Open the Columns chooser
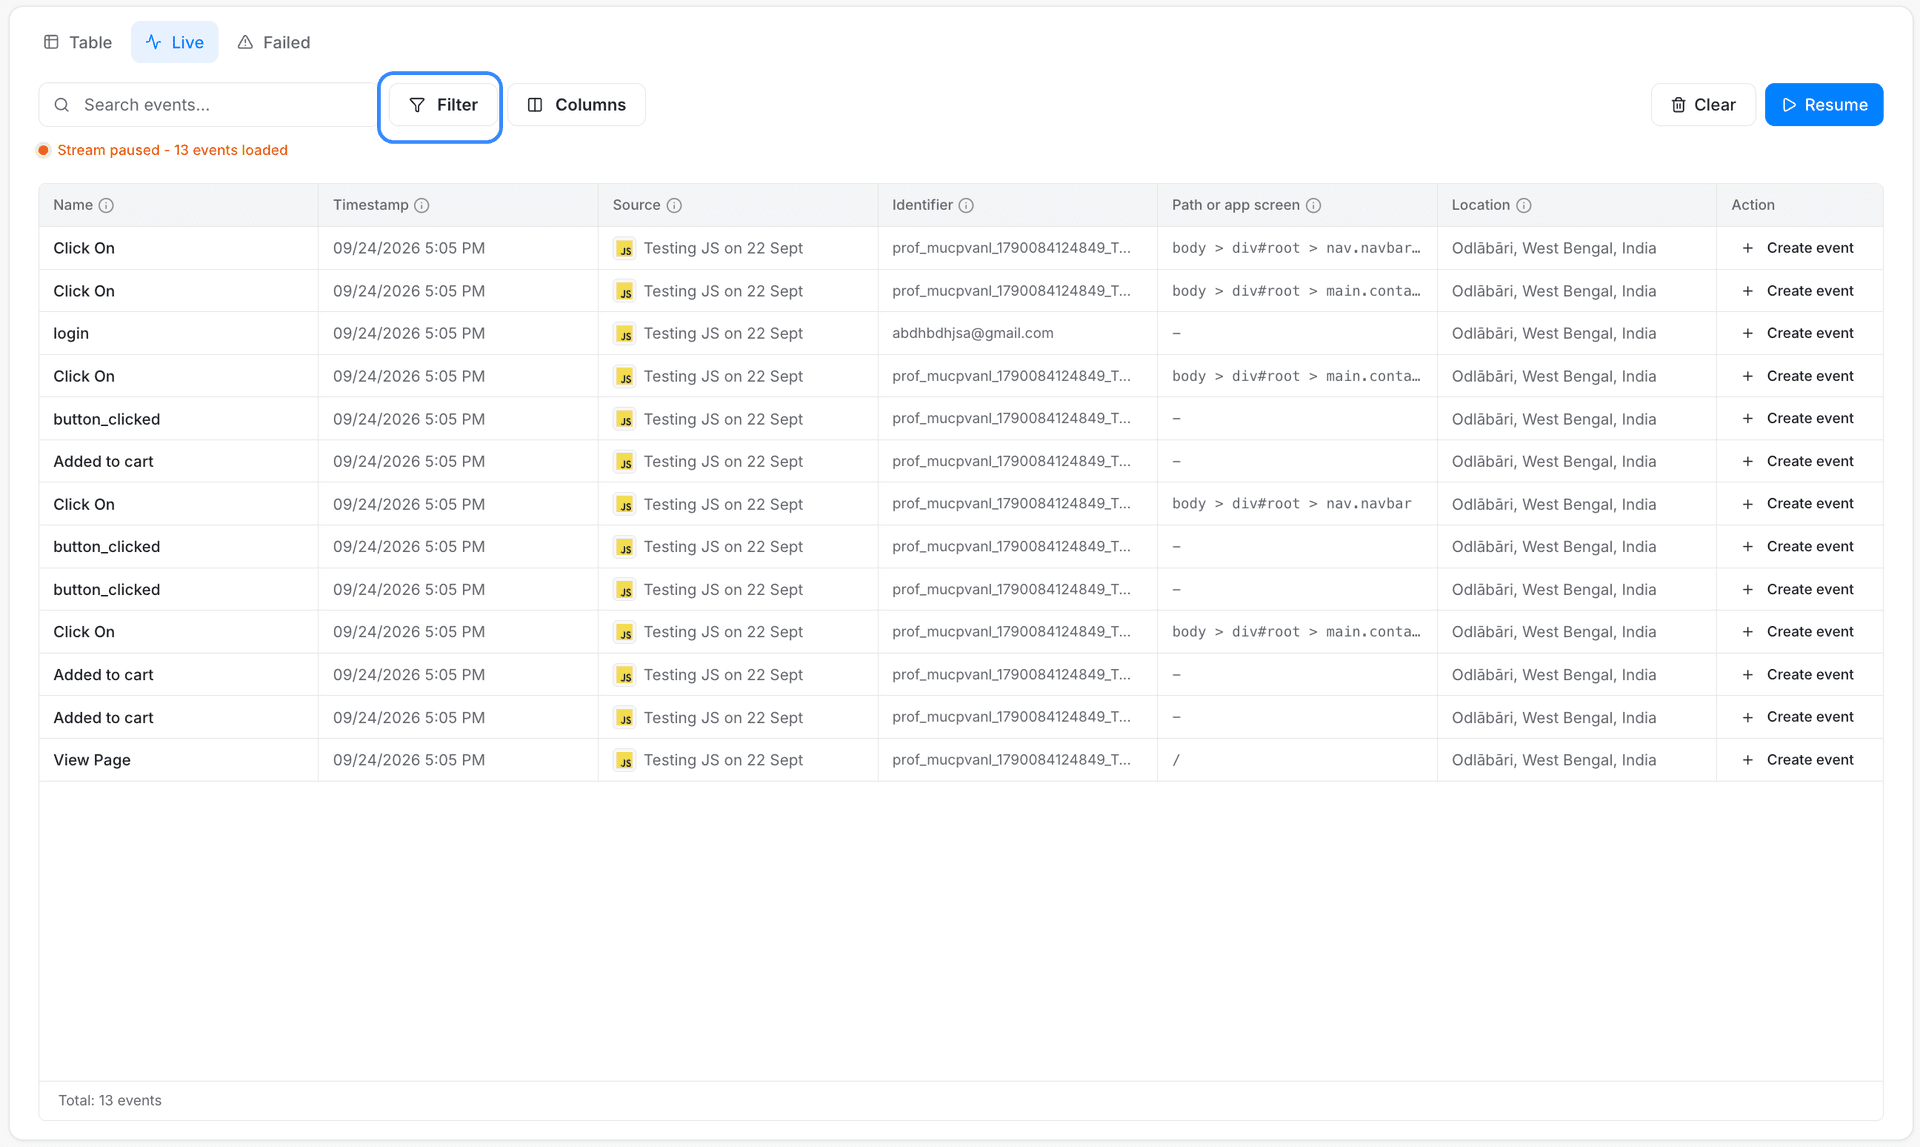1920x1147 pixels. point(576,105)
